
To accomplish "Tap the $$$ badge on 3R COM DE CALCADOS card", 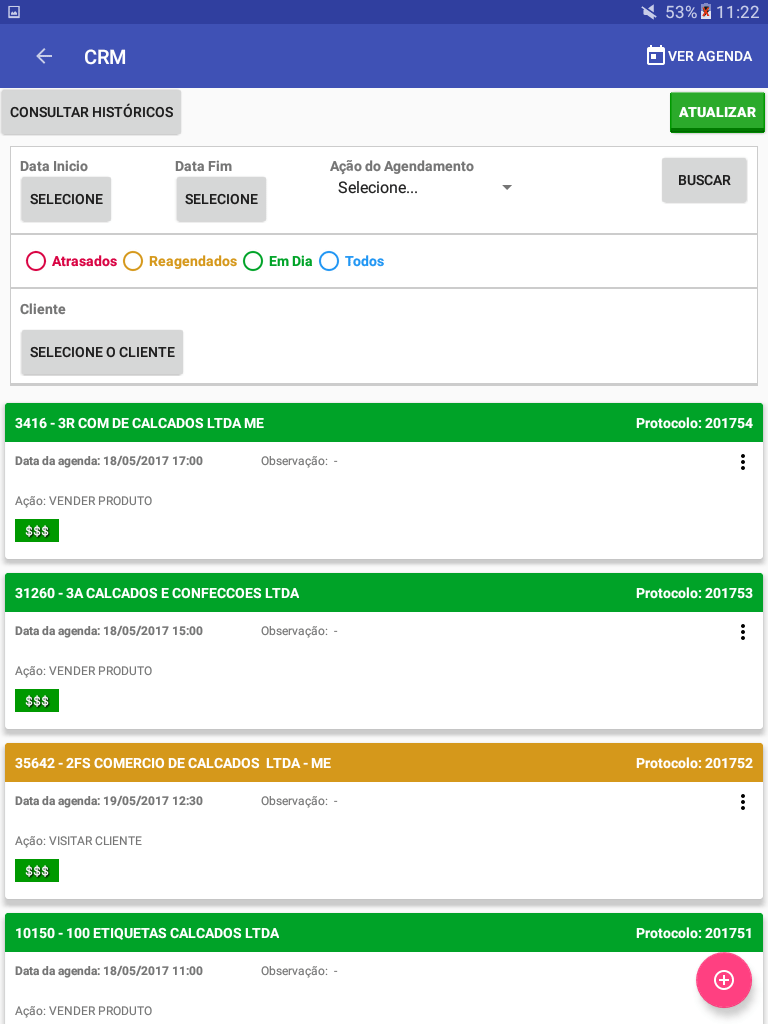I will [37, 530].
